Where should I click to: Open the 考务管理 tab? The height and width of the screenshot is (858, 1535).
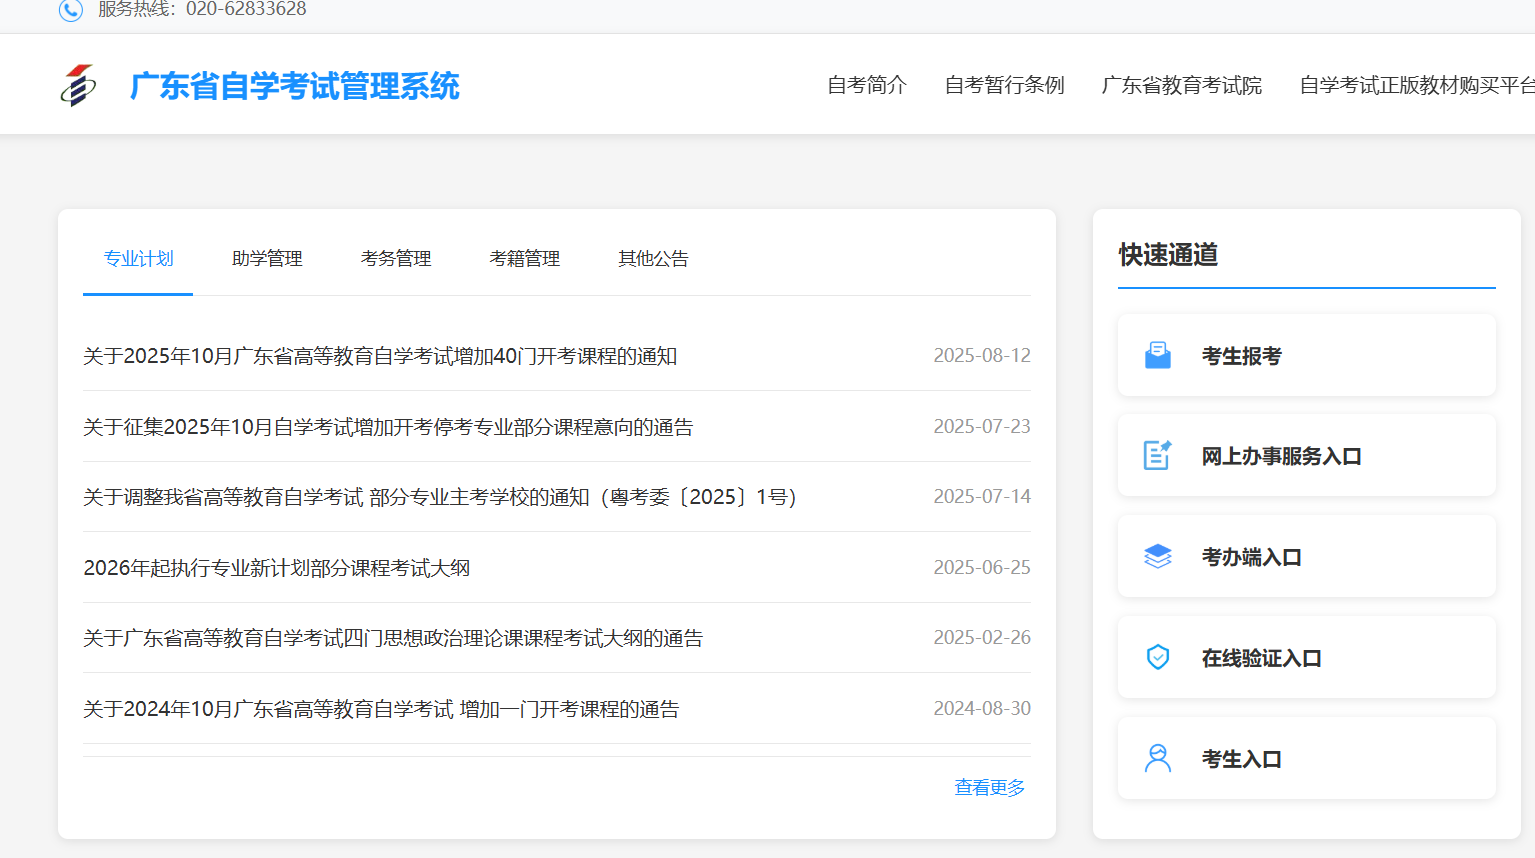pos(395,258)
